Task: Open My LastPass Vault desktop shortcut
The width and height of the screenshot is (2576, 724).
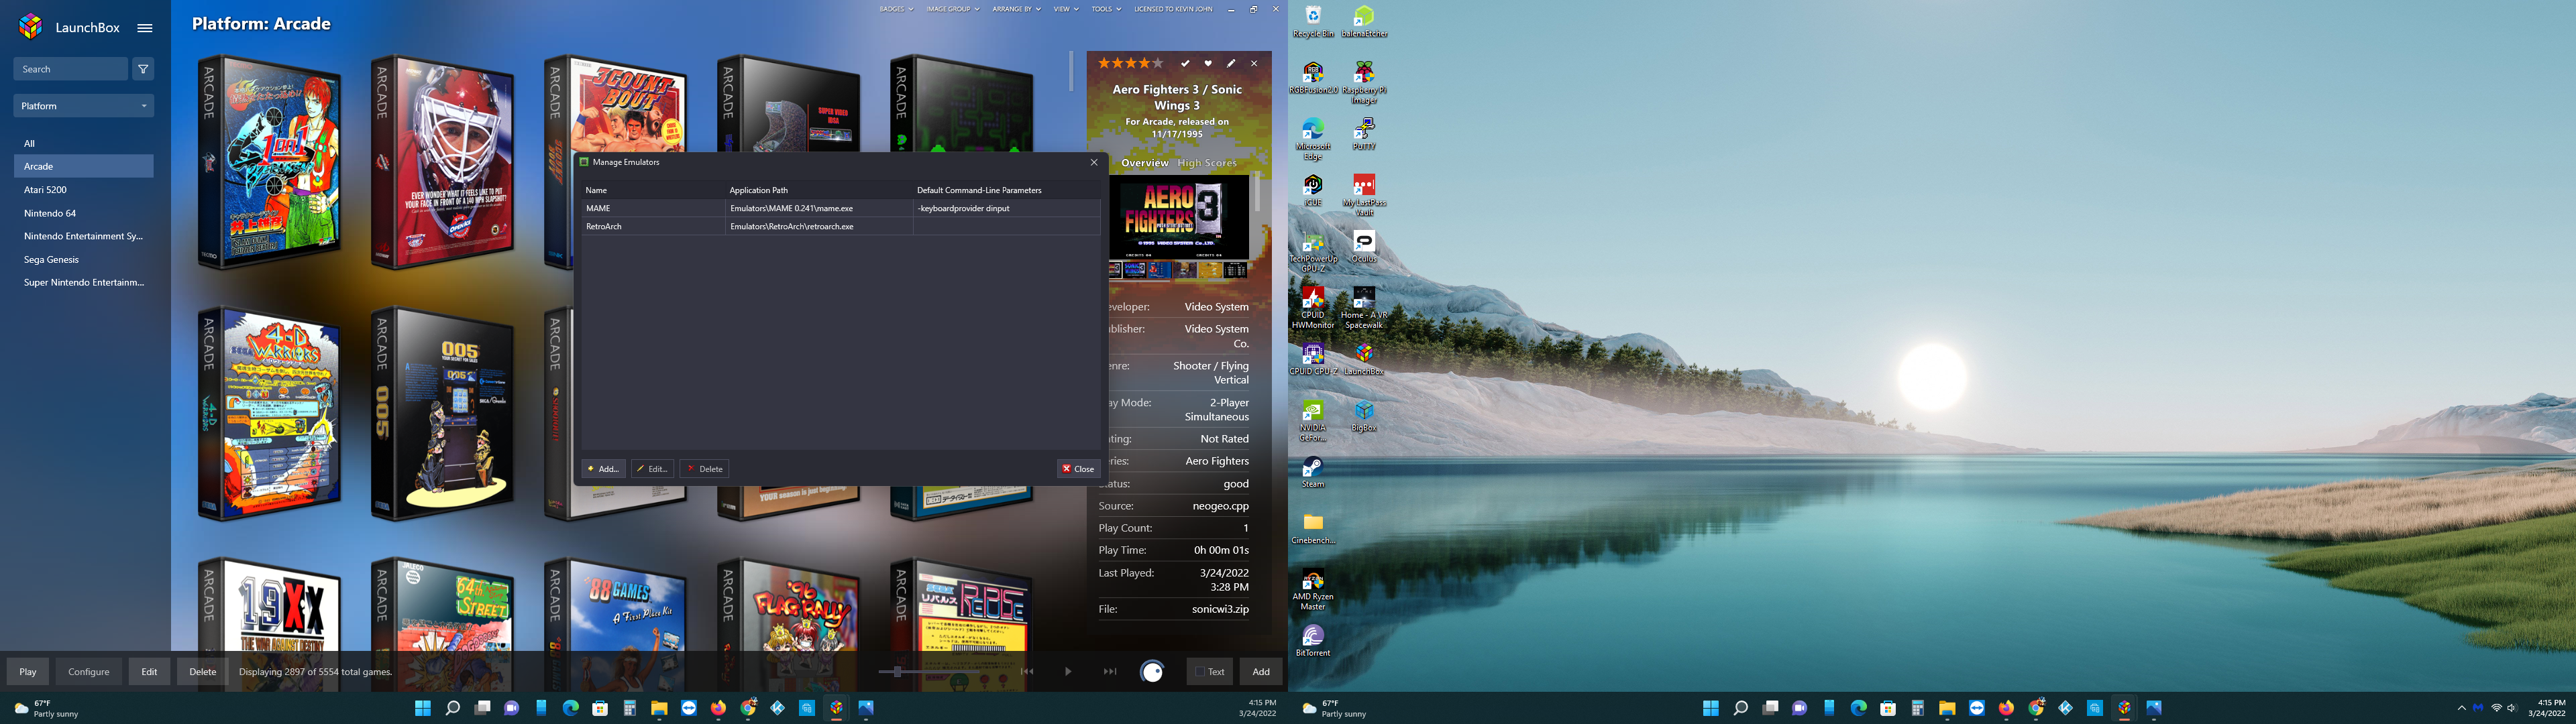Action: [x=1364, y=195]
